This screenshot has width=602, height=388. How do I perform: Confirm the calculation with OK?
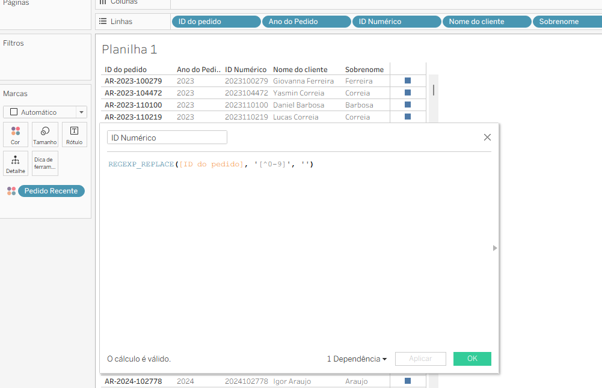pos(472,358)
